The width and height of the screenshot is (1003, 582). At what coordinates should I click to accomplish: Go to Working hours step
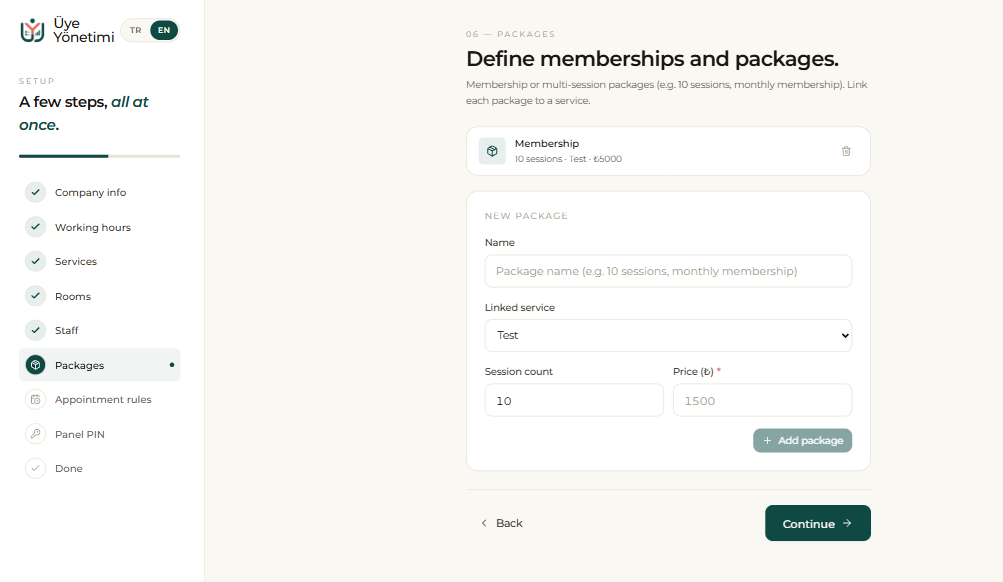point(99,226)
